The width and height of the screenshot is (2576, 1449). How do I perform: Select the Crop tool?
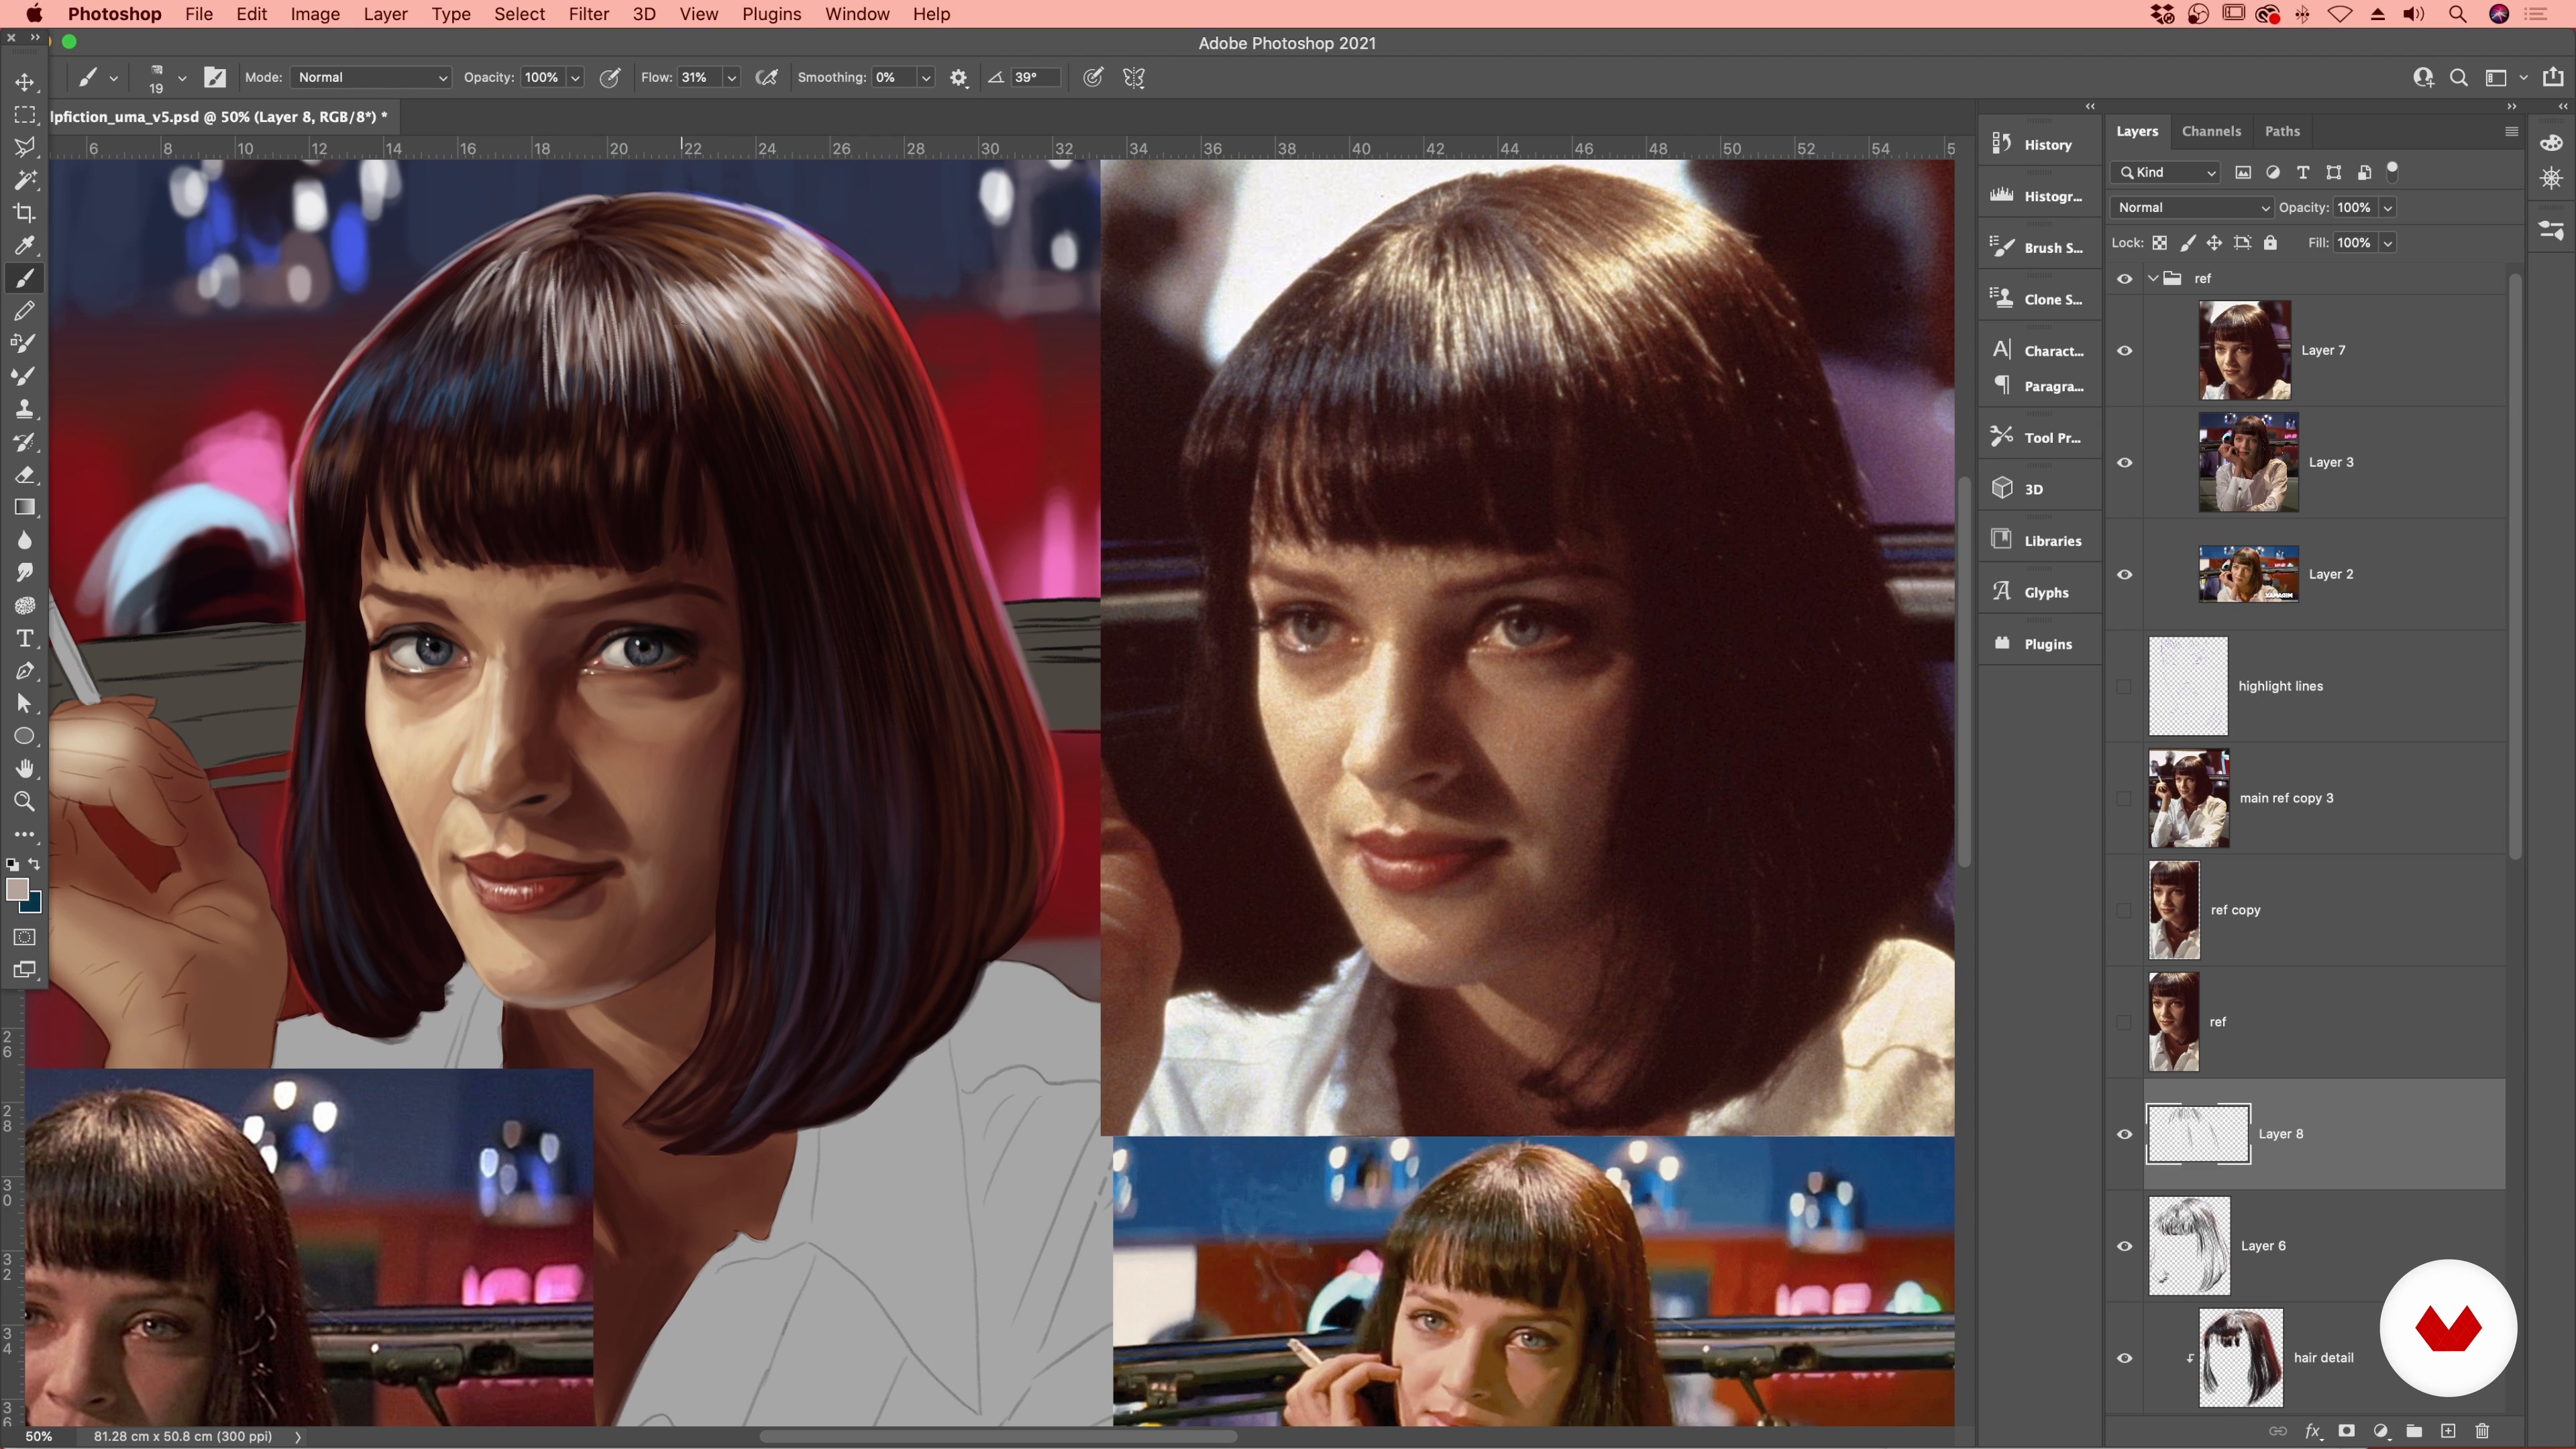click(25, 213)
